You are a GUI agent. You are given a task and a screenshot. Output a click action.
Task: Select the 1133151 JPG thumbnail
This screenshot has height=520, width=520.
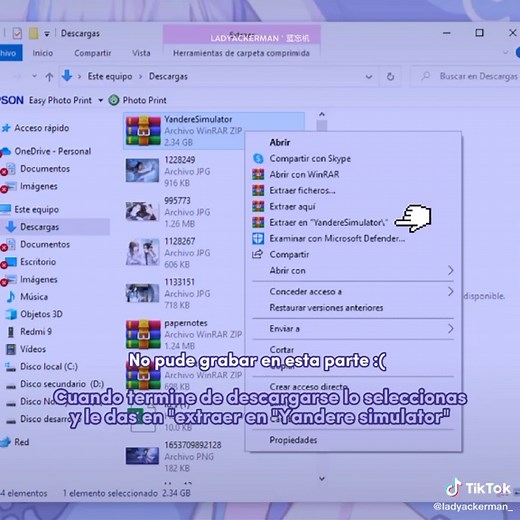tap(142, 293)
